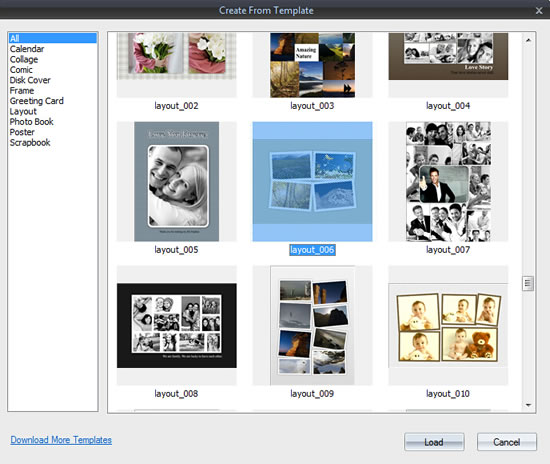
Task: Choose the layout_005 couple portrait thumbnail
Action: (176, 182)
